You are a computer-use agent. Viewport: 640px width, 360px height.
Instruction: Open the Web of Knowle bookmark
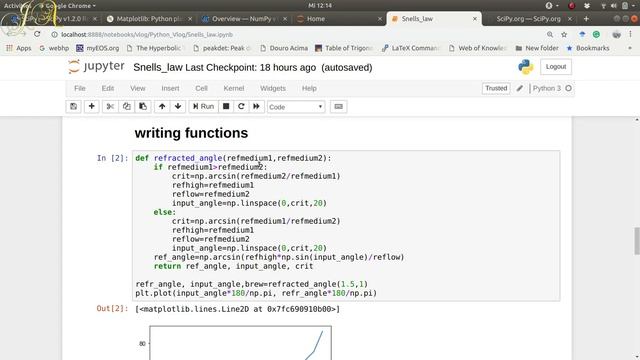(x=478, y=48)
